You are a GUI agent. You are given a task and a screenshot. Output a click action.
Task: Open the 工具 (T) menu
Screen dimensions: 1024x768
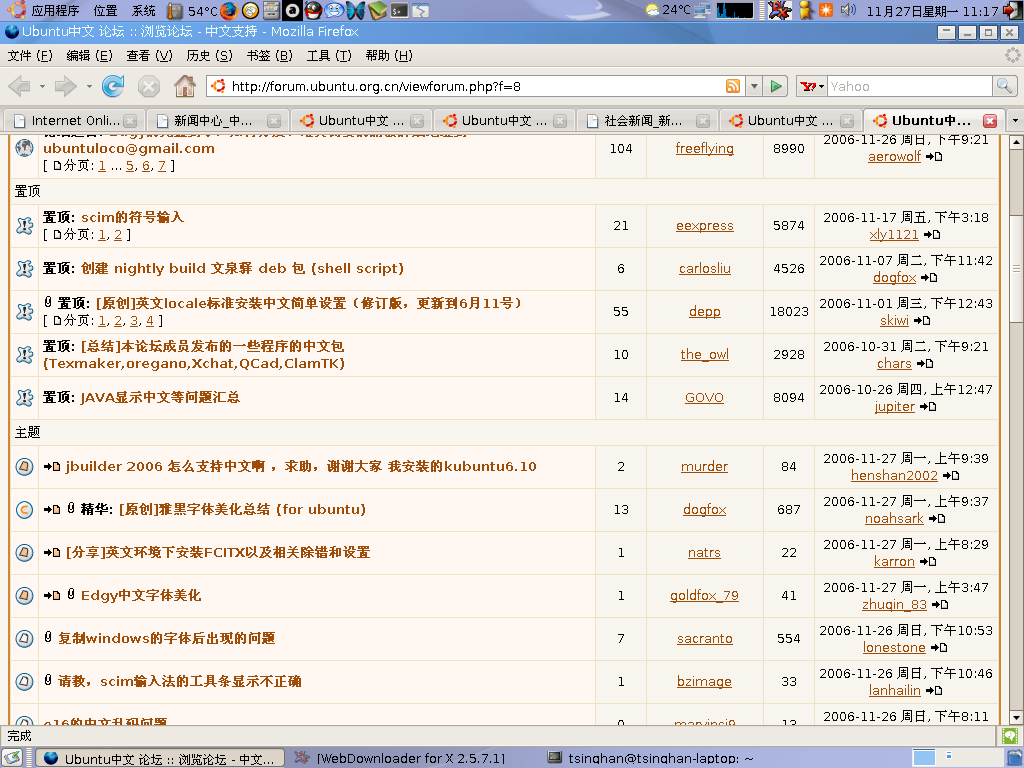329,56
